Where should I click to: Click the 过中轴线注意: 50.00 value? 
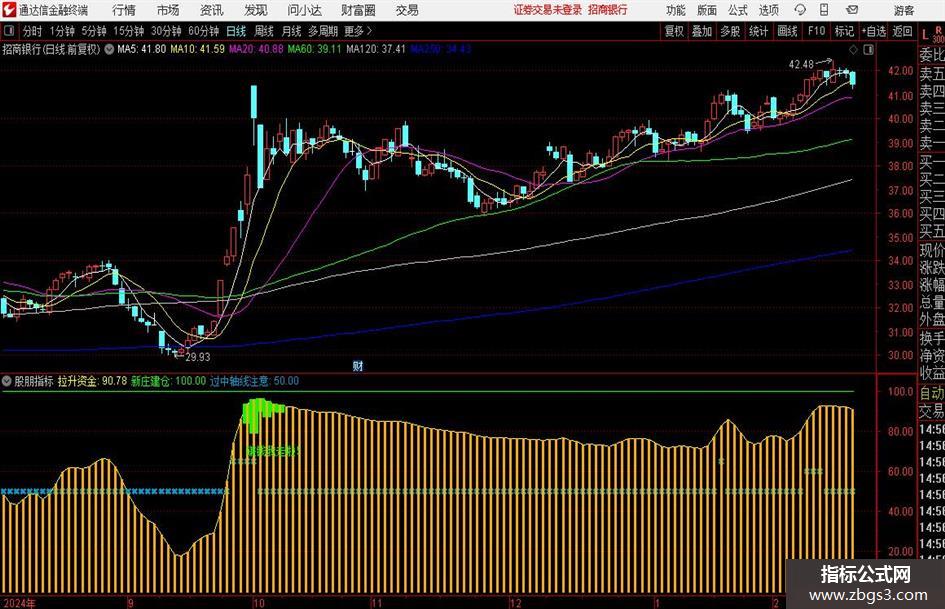(x=254, y=381)
